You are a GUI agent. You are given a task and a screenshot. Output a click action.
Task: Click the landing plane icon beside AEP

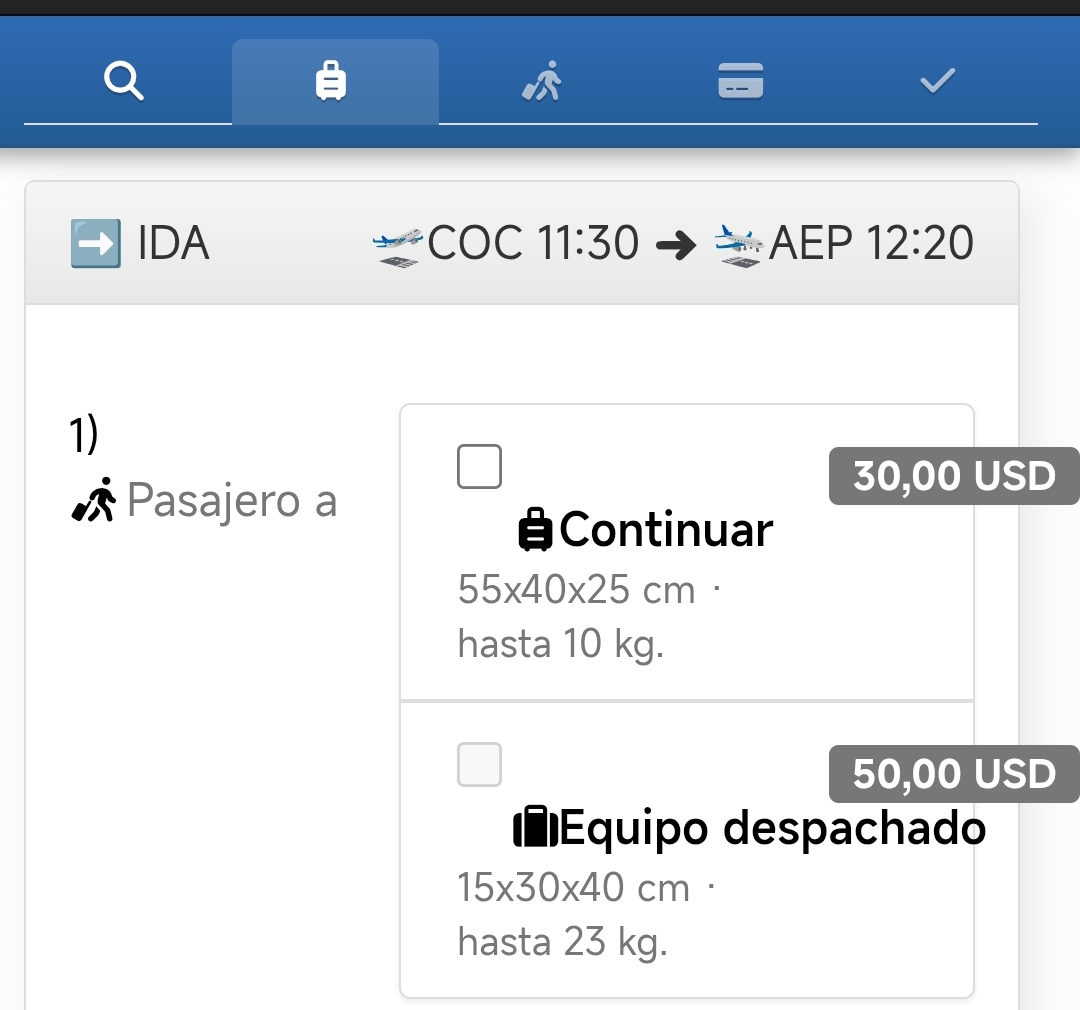tap(740, 246)
